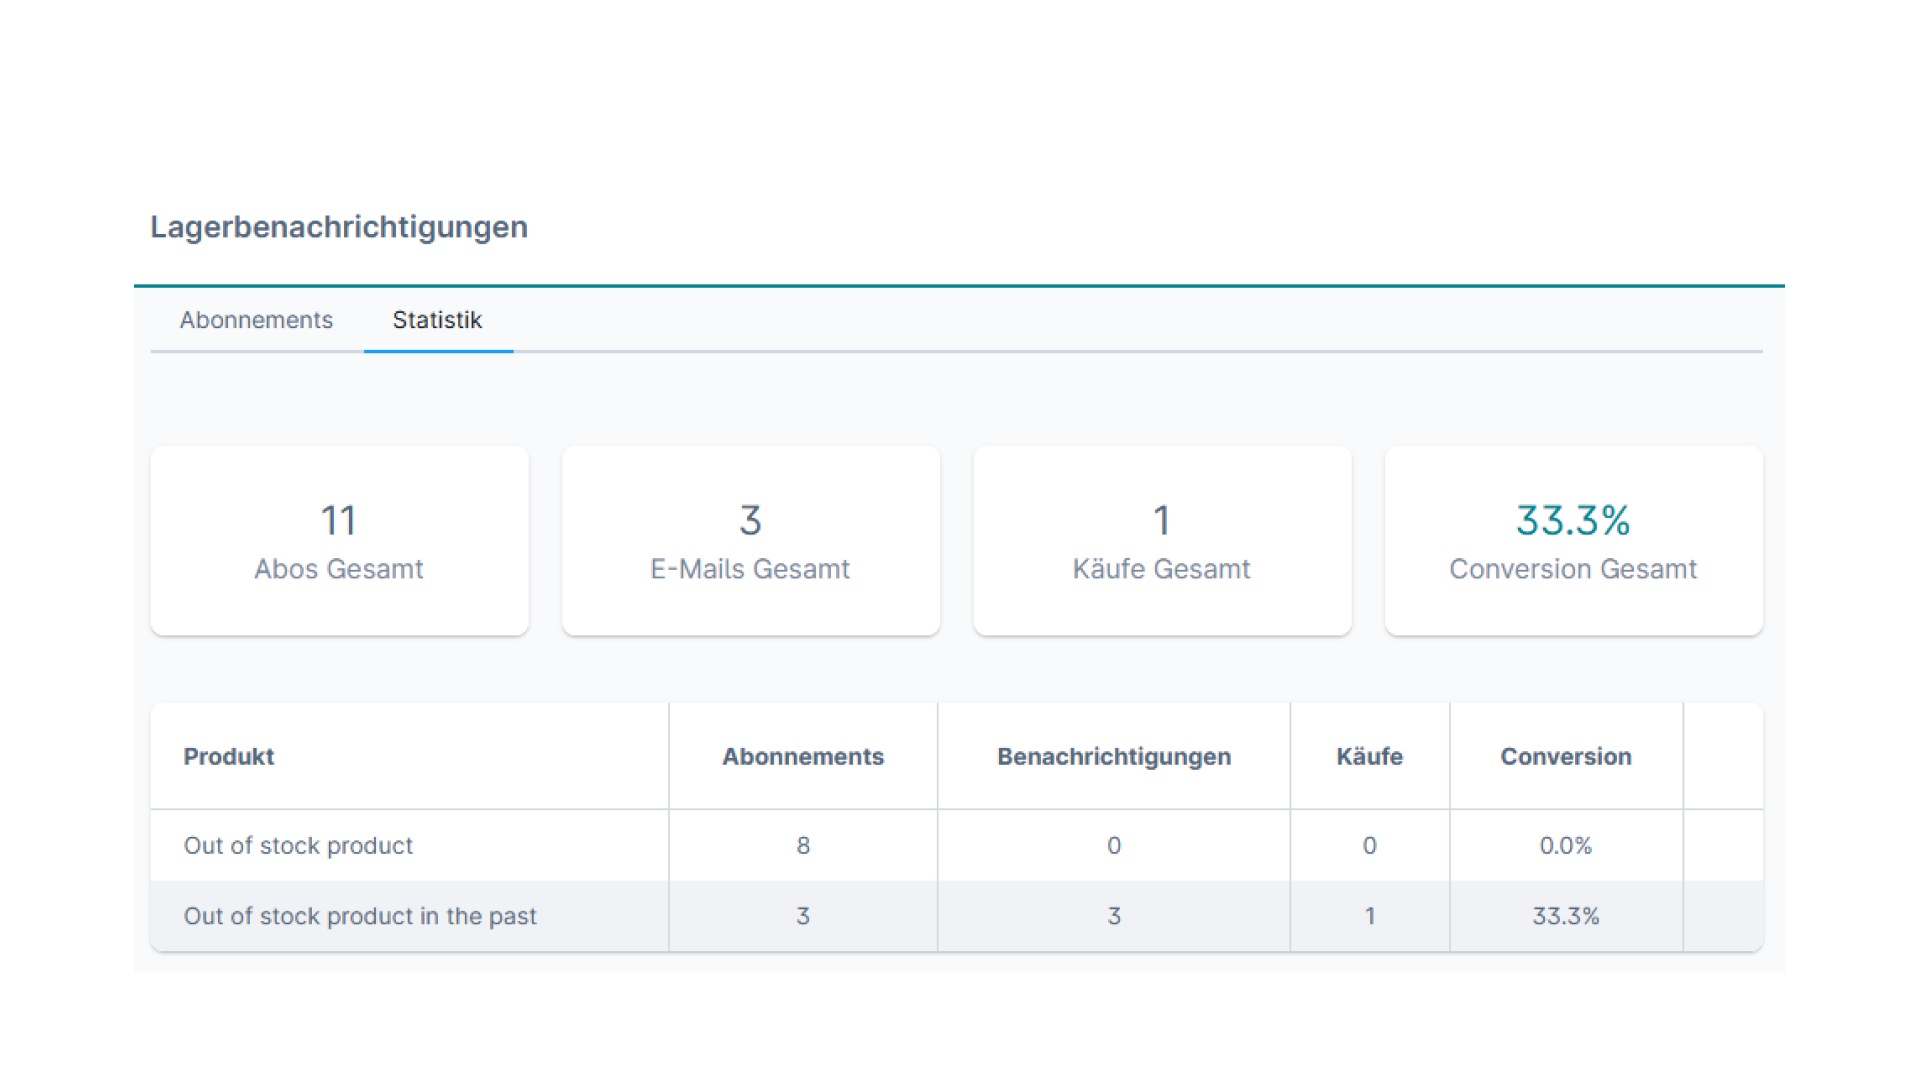Select the Out of stock product row
Screen dimensions: 1920x1080
coord(298,846)
